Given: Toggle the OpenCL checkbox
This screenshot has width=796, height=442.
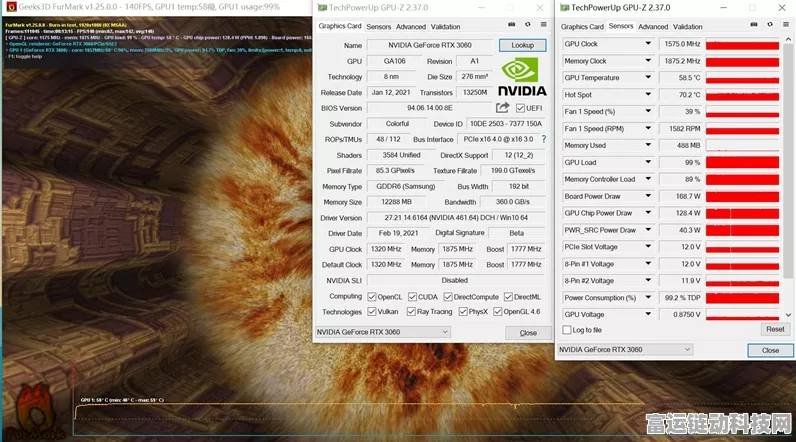Looking at the screenshot, I should pos(372,297).
